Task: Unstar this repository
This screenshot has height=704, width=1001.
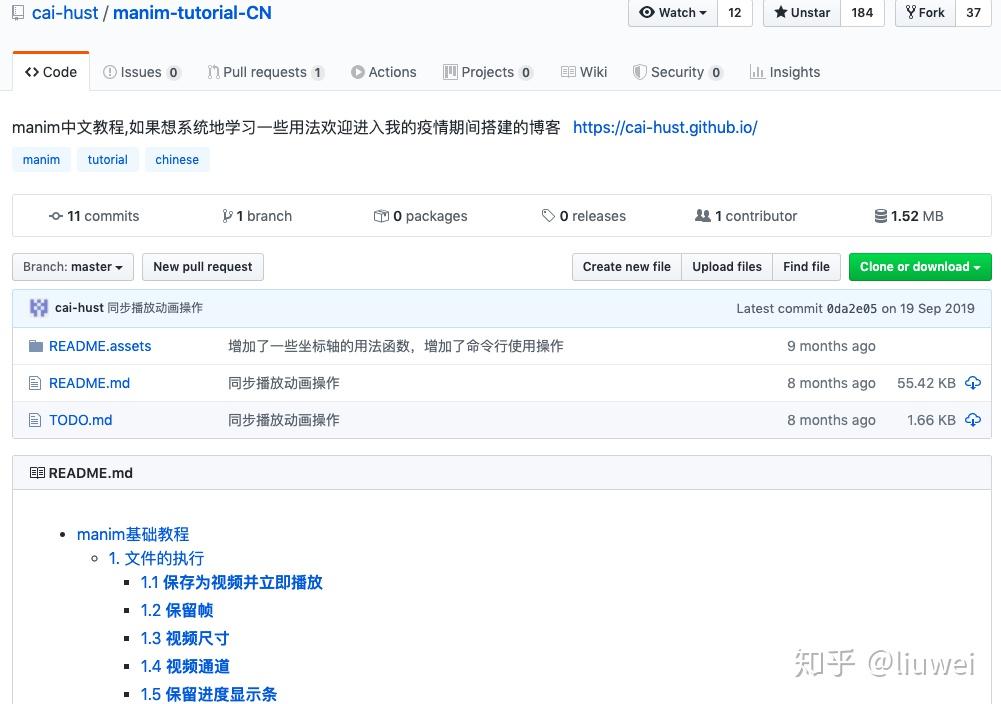Action: click(802, 13)
